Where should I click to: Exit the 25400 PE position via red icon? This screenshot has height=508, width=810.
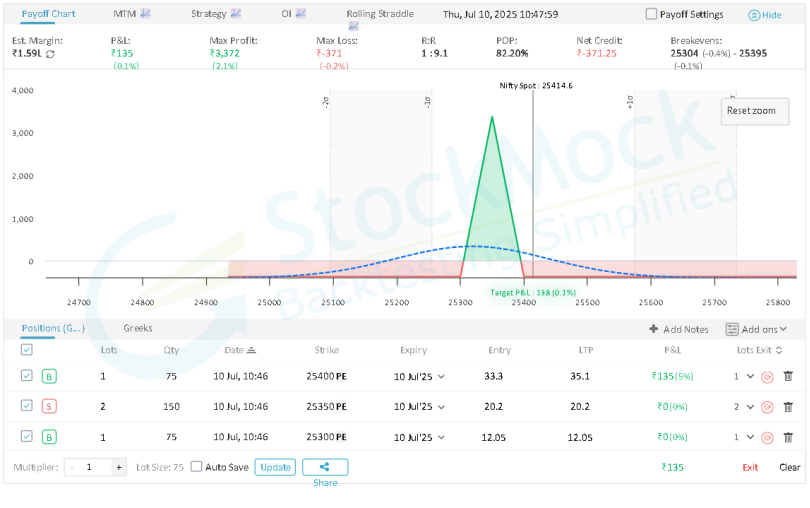[768, 377]
